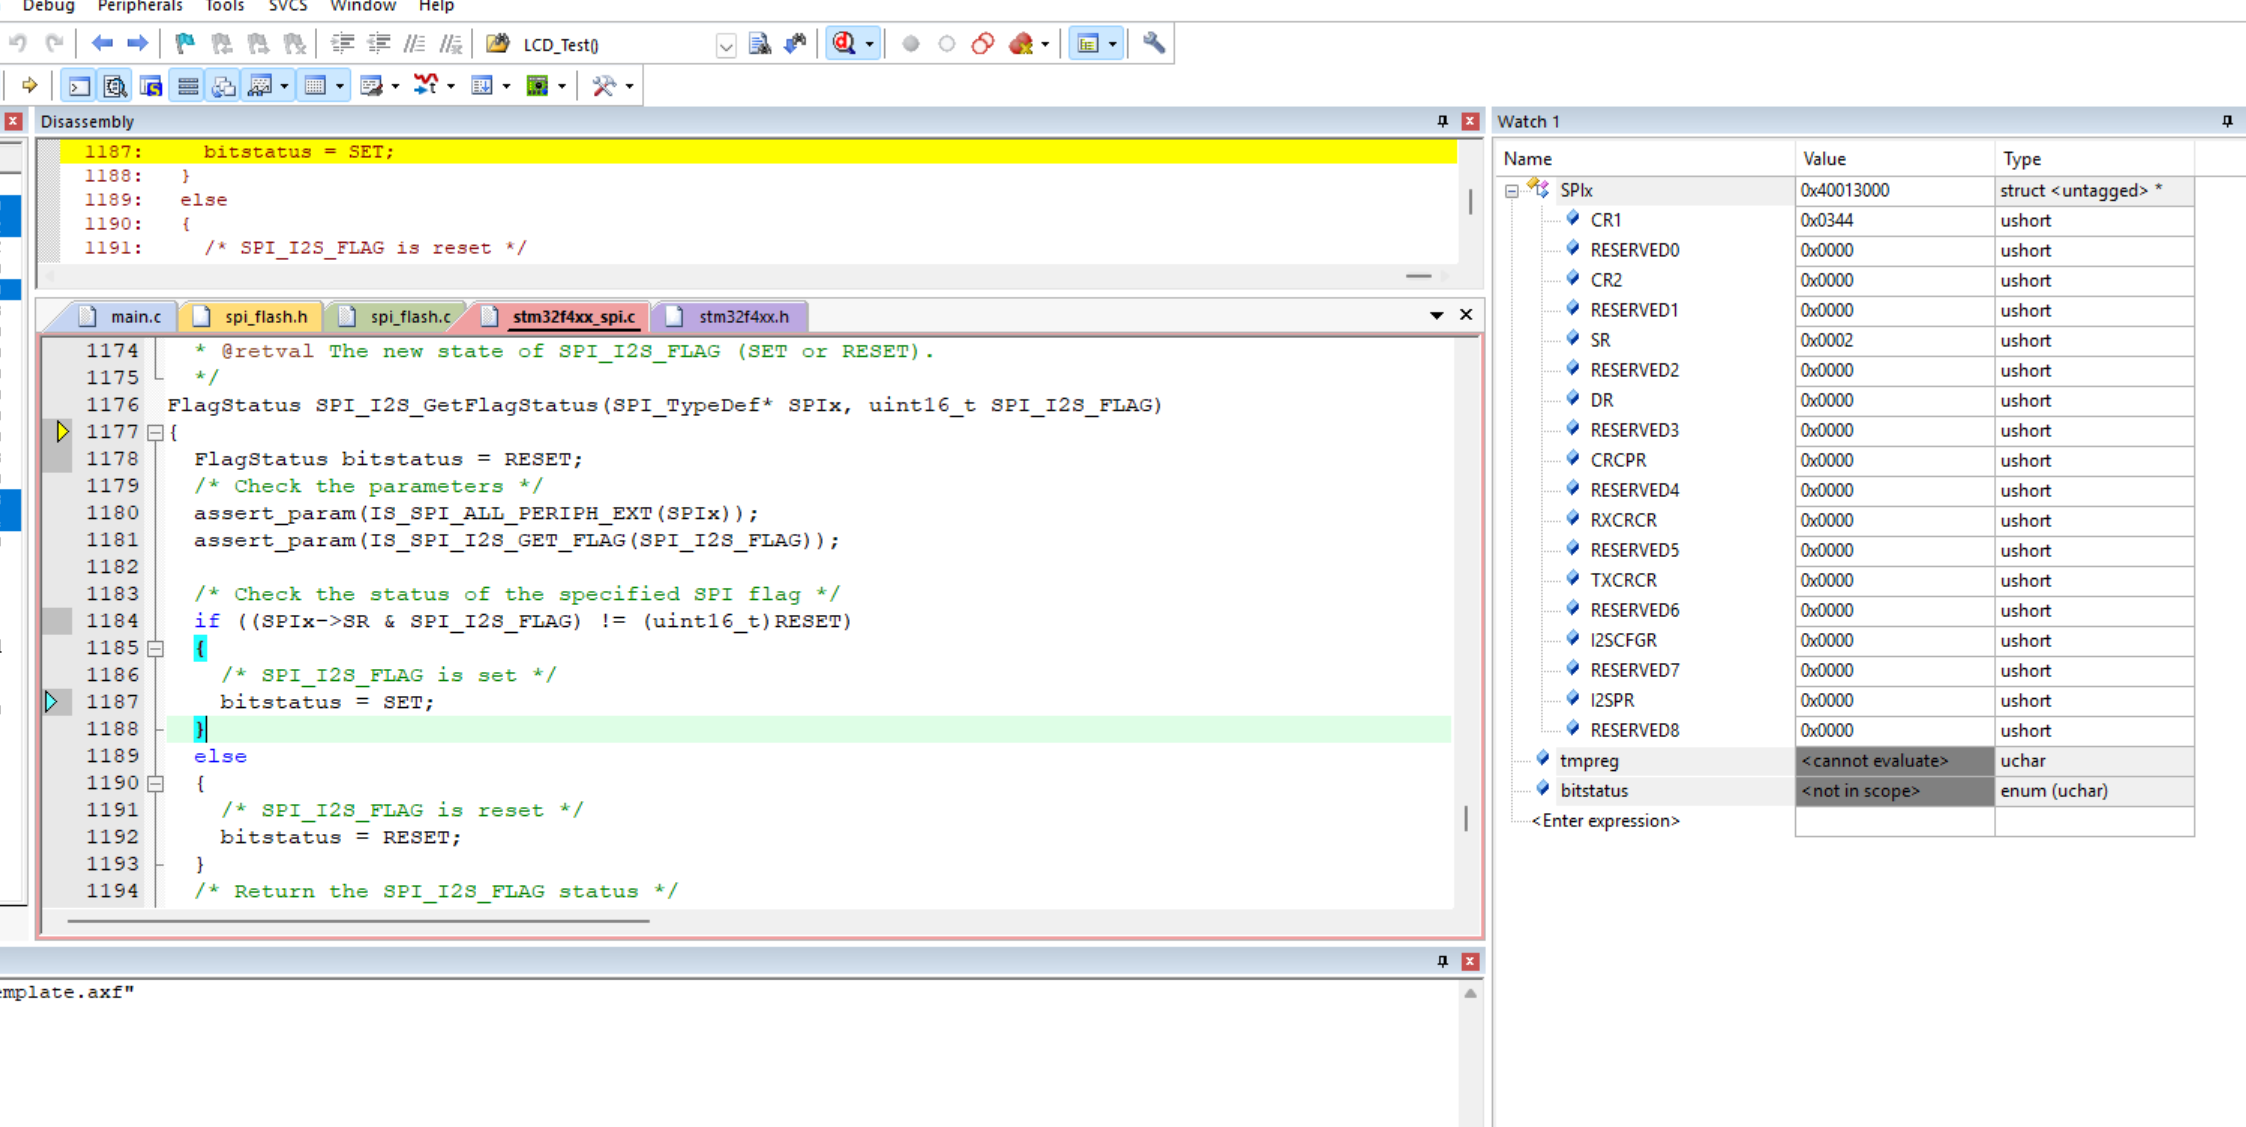Collapse the SPIx struct in Watch 1
The image size is (2246, 1127).
[x=1512, y=191]
